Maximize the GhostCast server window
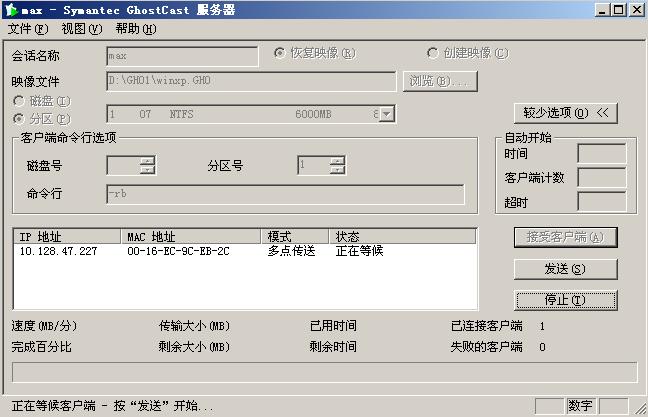Viewport: 648px width, 417px height. click(x=619, y=10)
